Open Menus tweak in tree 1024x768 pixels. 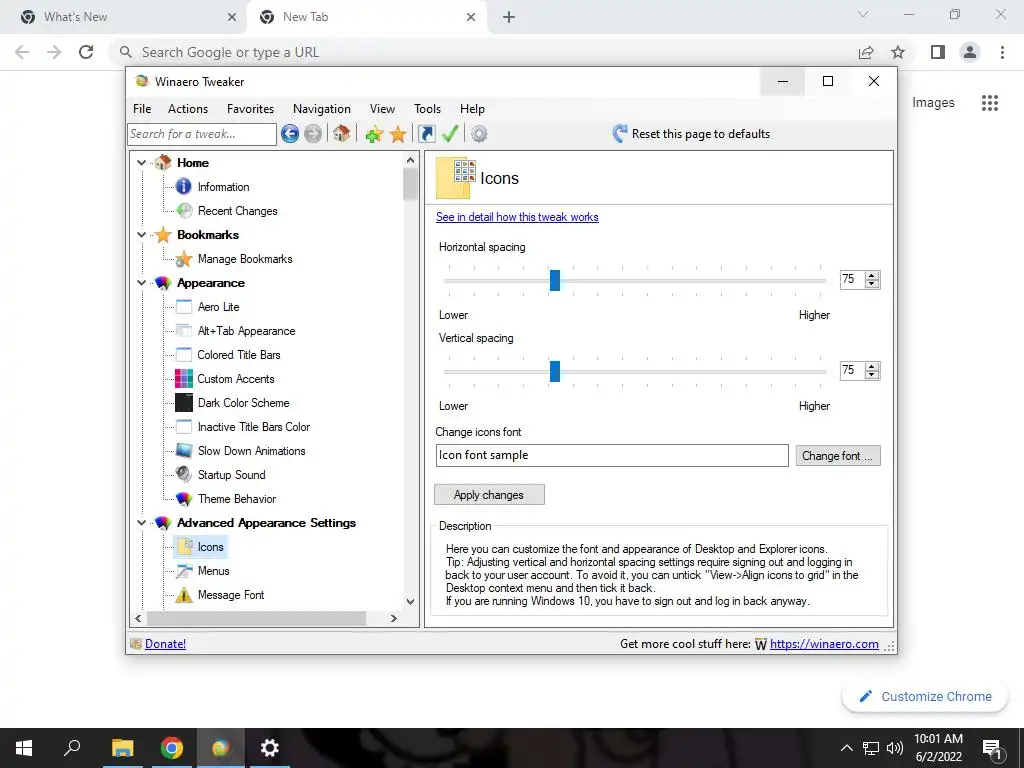click(x=213, y=571)
